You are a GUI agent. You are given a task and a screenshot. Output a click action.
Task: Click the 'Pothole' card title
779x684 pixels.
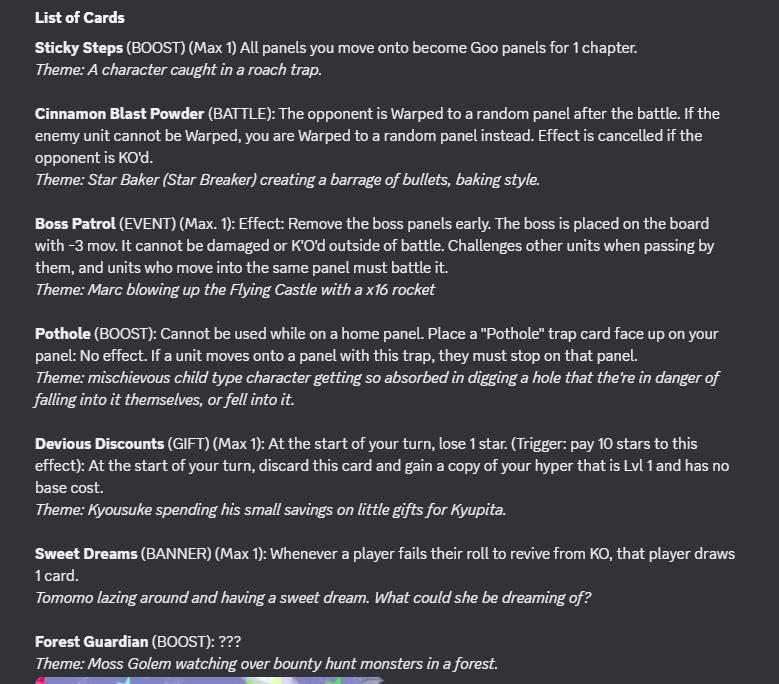pyautogui.click(x=63, y=333)
